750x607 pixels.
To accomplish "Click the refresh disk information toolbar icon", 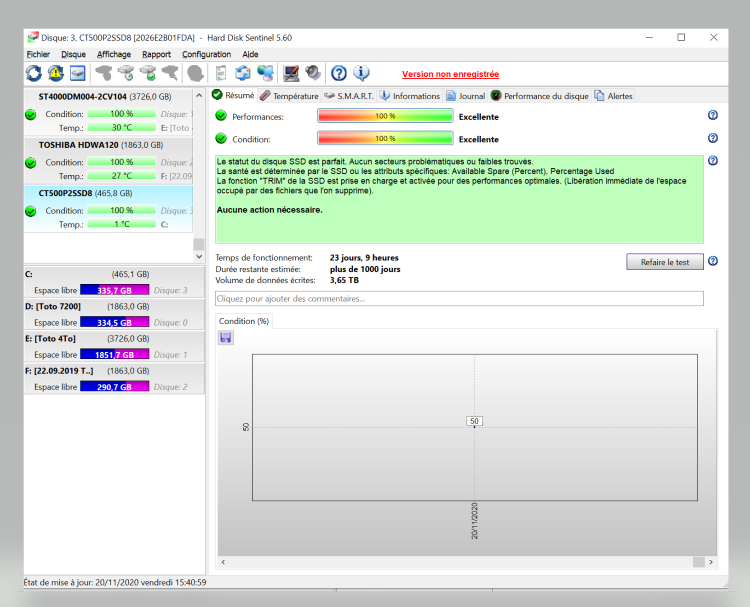I will click(x=34, y=73).
